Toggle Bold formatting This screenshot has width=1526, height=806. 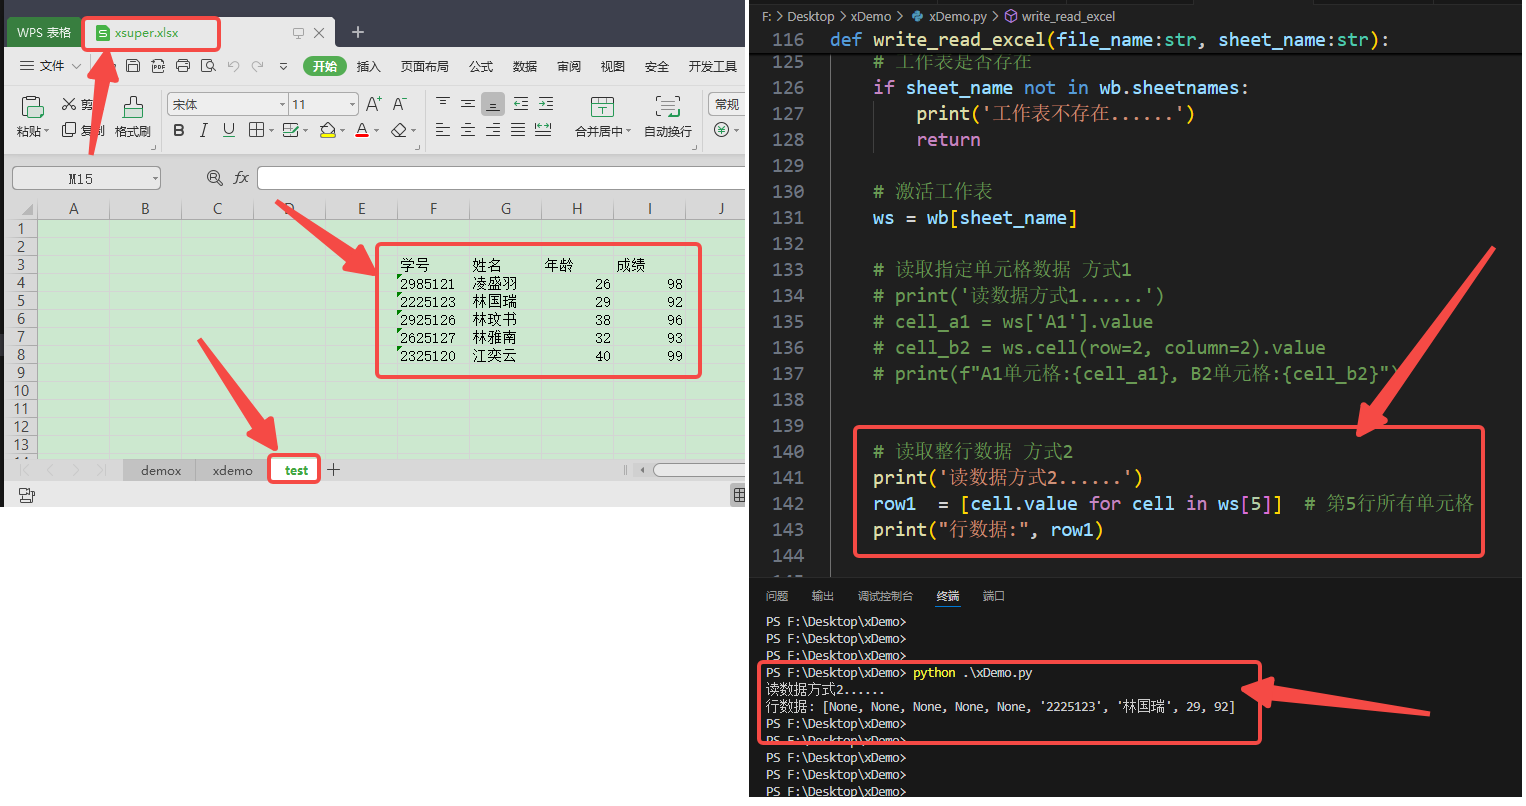click(x=179, y=130)
